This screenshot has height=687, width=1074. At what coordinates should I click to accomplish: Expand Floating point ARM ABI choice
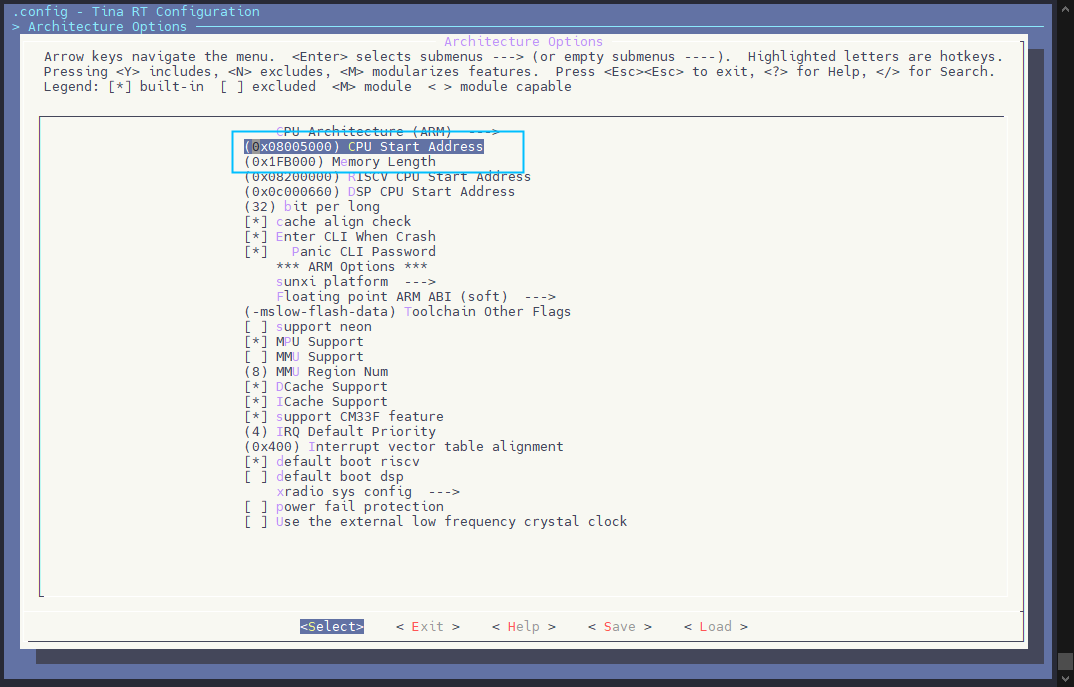point(415,297)
